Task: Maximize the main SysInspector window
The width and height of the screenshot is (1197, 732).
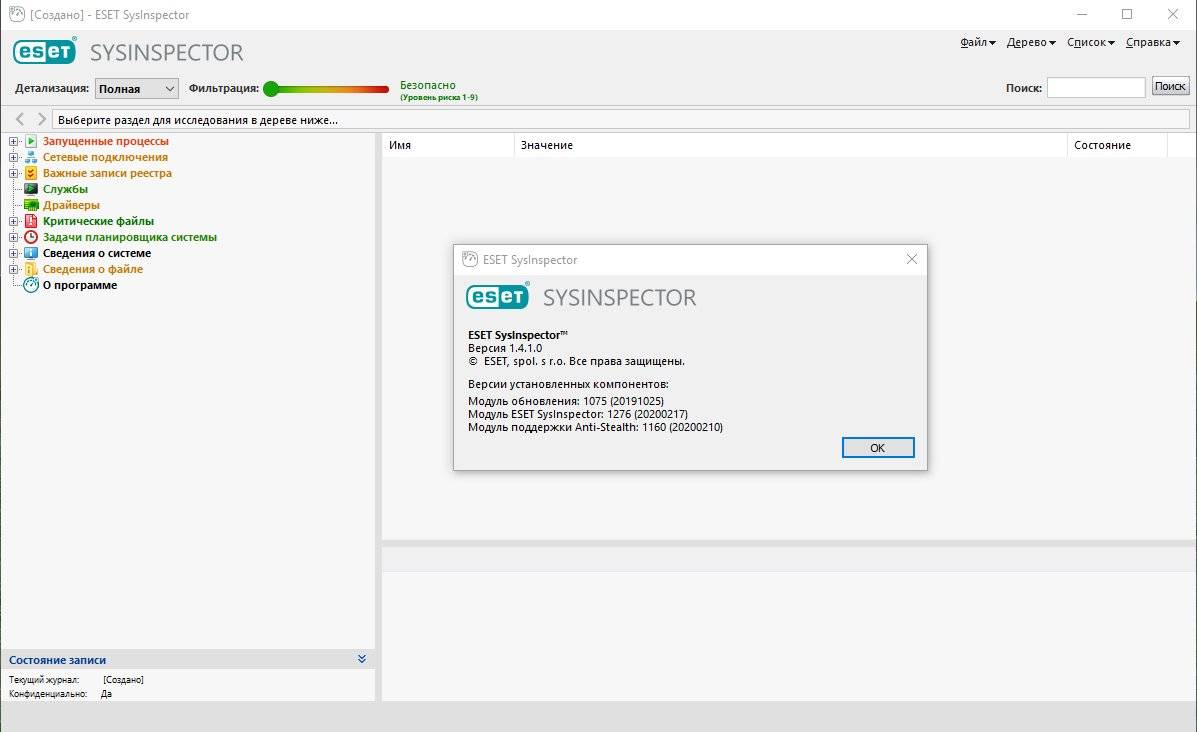Action: tap(1127, 15)
